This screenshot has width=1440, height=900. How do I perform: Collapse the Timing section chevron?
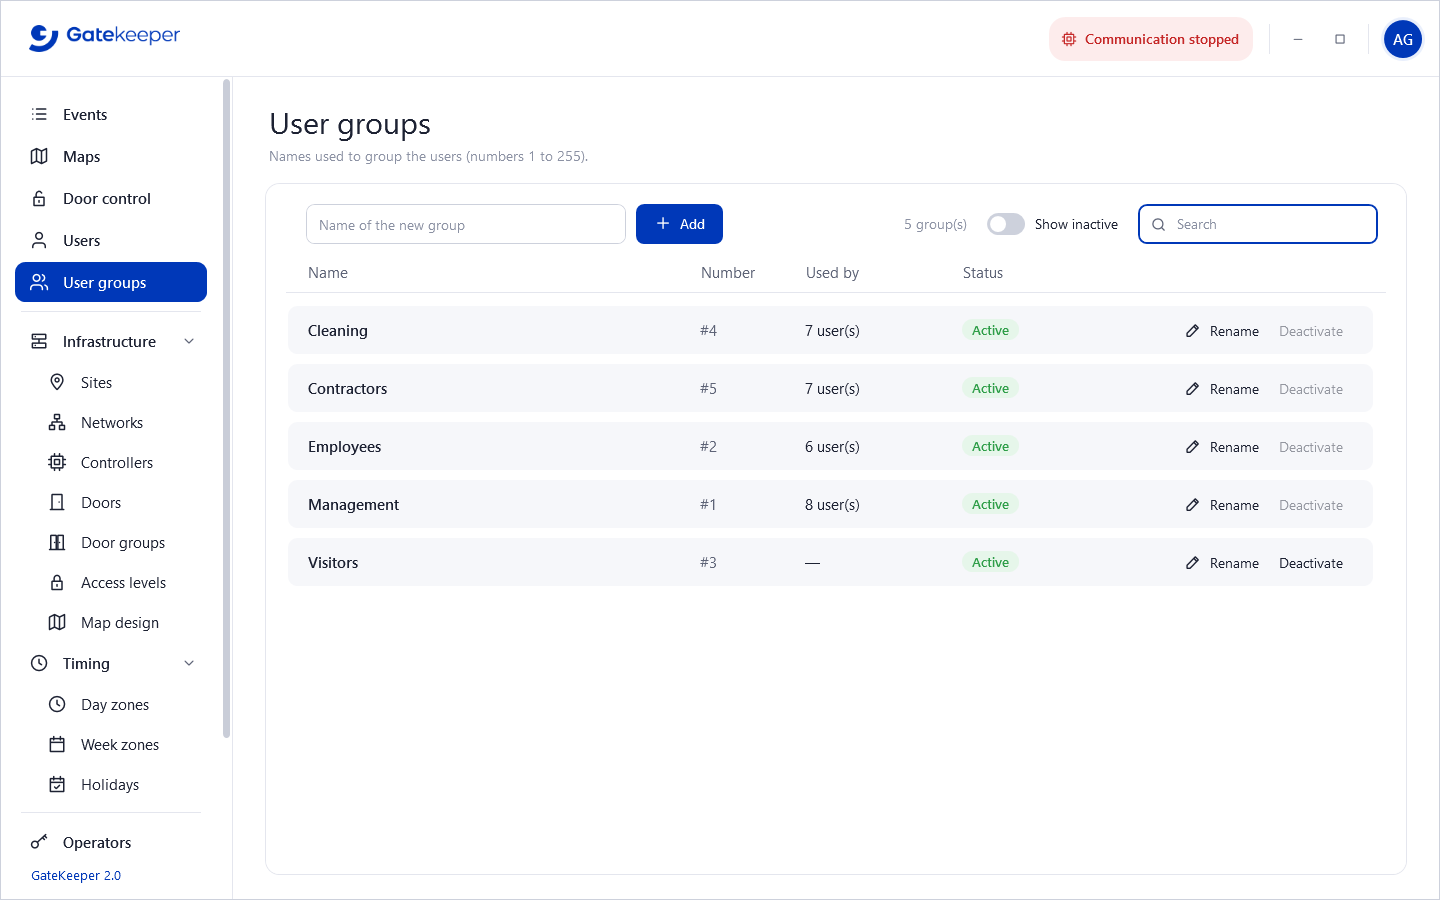click(189, 663)
